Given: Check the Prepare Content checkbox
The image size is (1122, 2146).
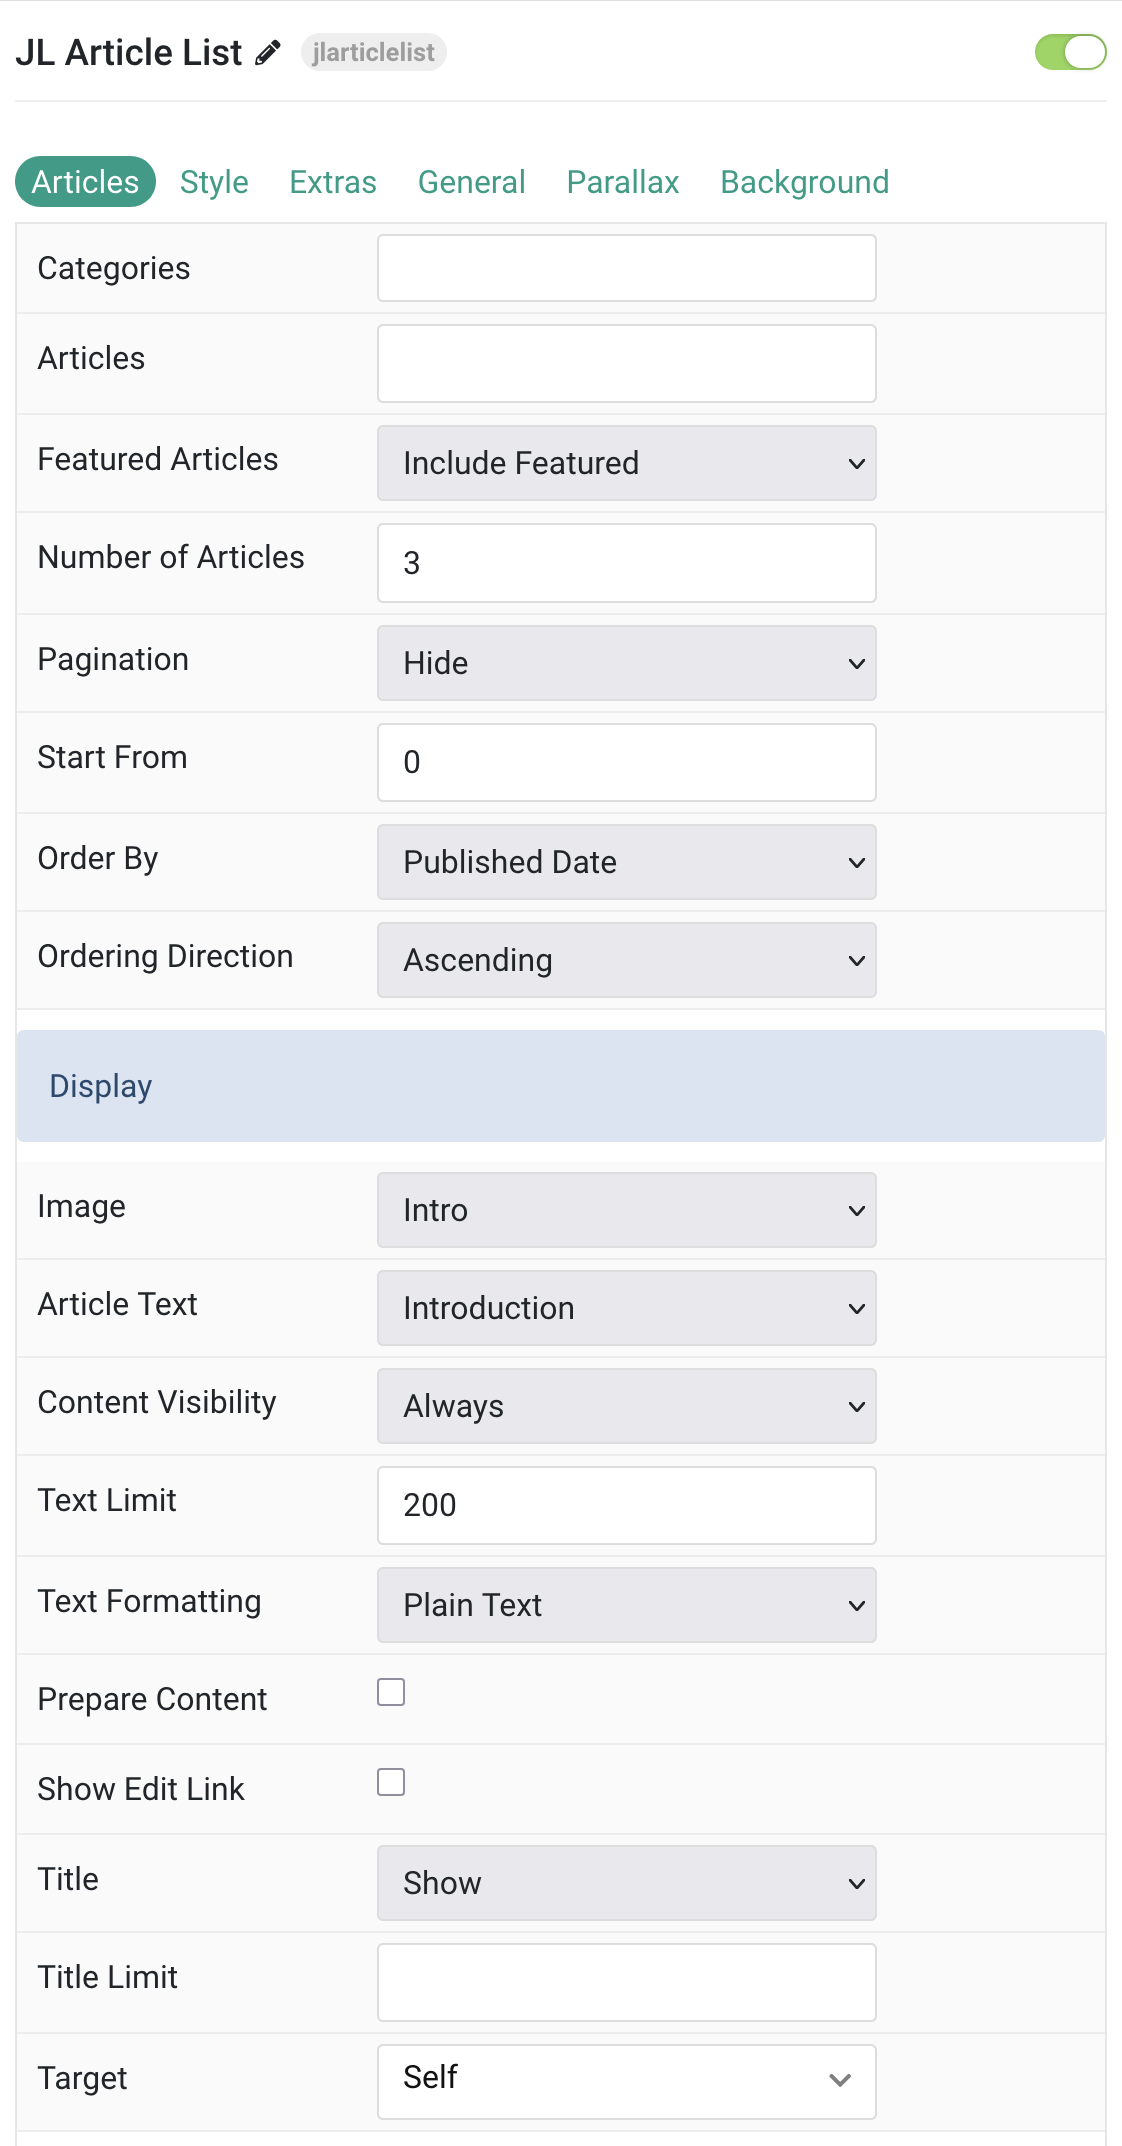Looking at the screenshot, I should pyautogui.click(x=391, y=1692).
